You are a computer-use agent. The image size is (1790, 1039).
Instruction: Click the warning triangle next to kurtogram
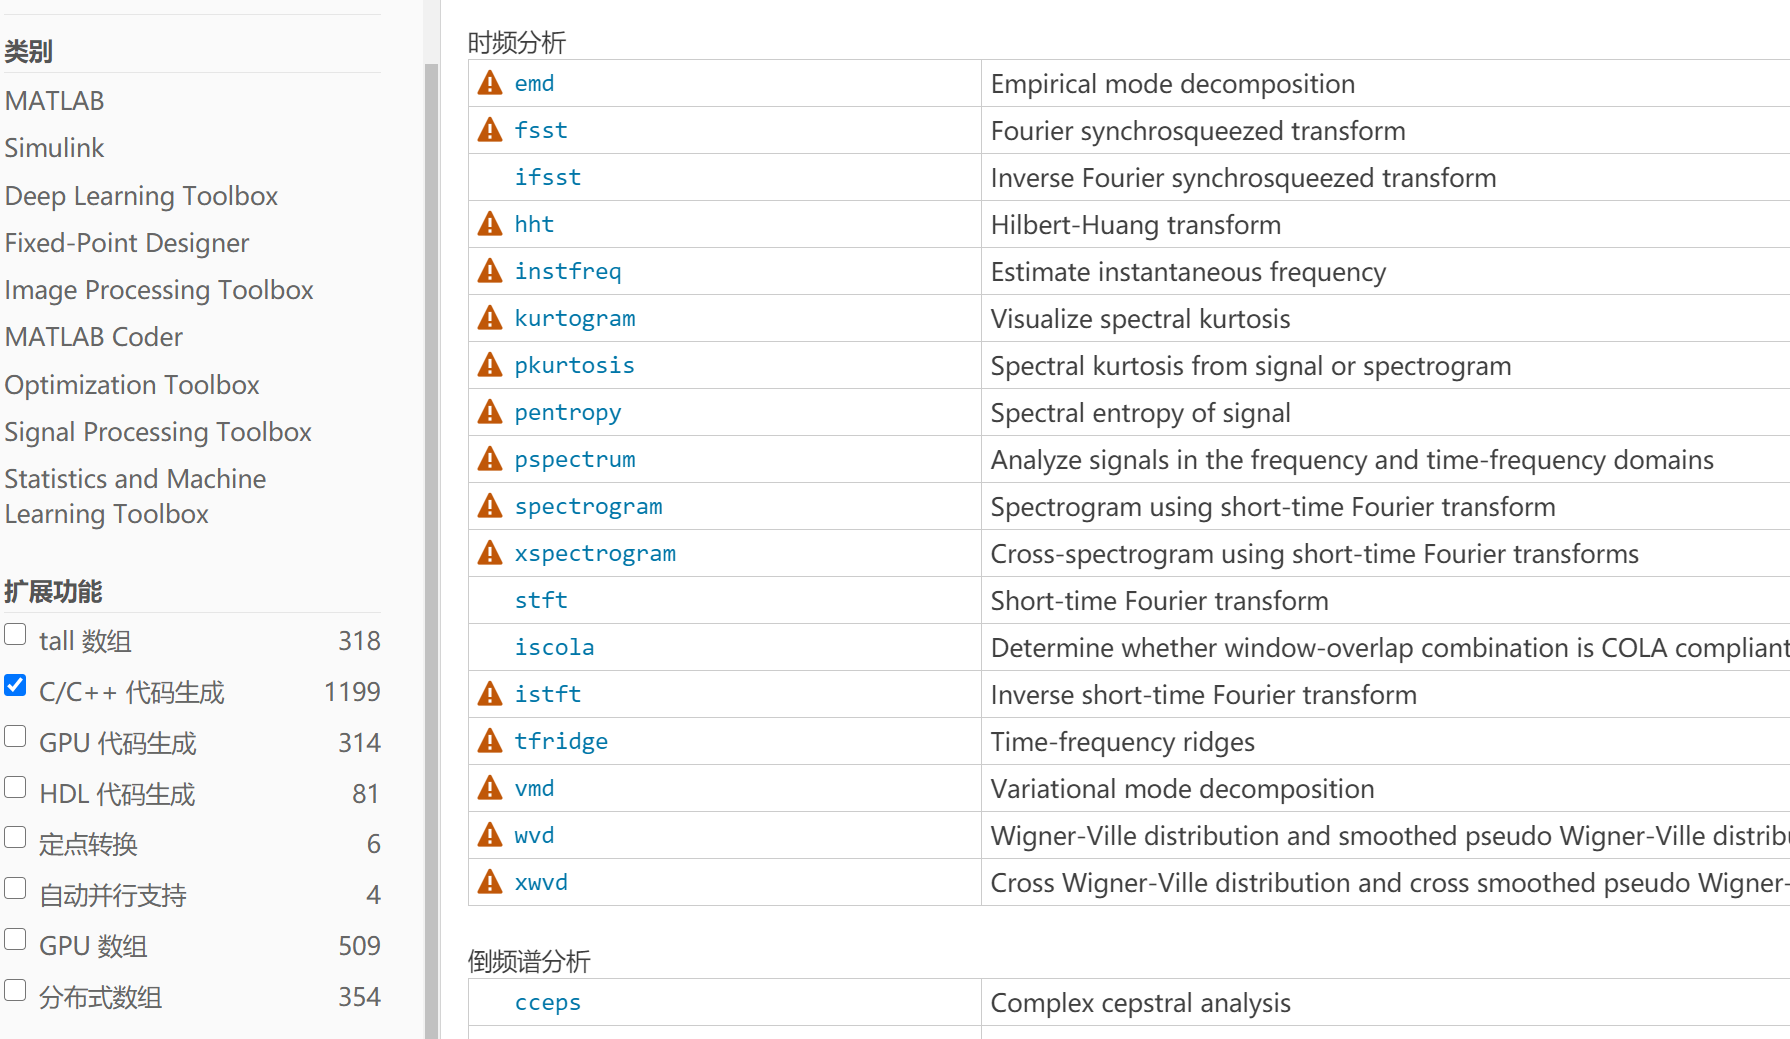[x=489, y=318]
